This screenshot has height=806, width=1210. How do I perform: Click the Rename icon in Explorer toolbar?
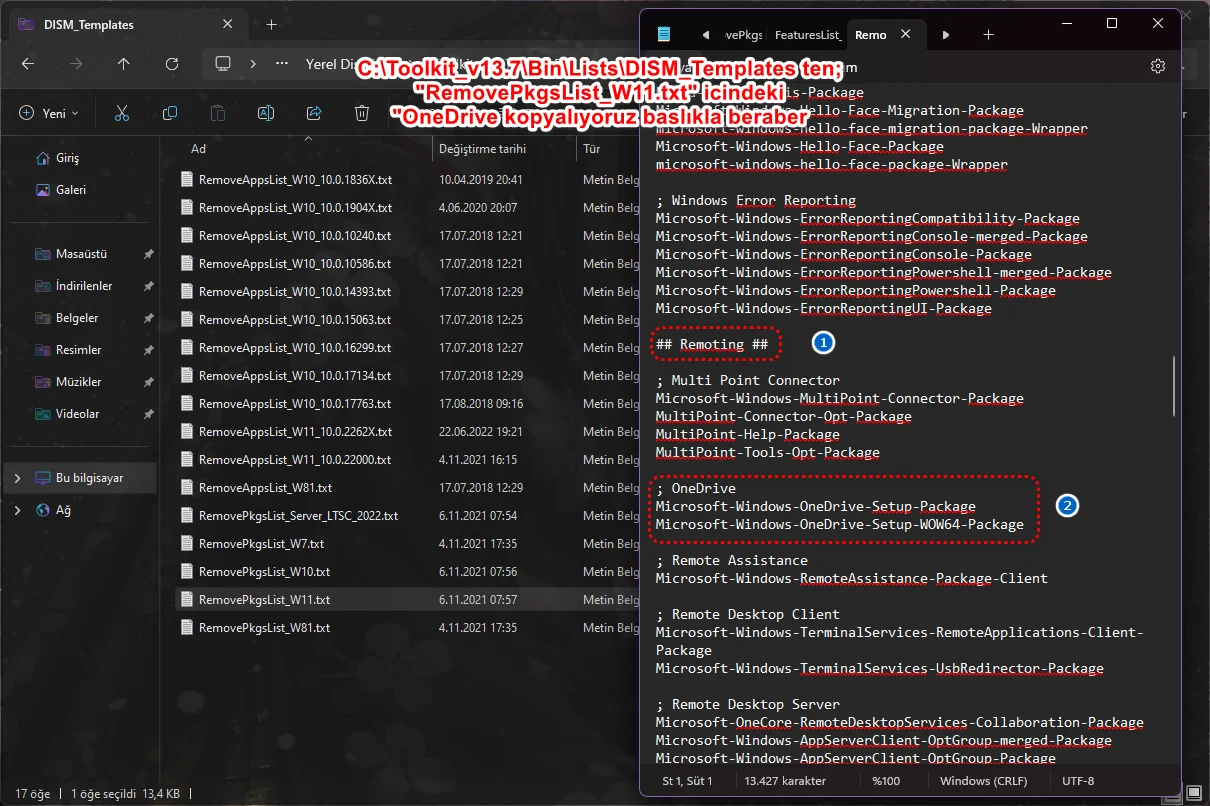266,113
